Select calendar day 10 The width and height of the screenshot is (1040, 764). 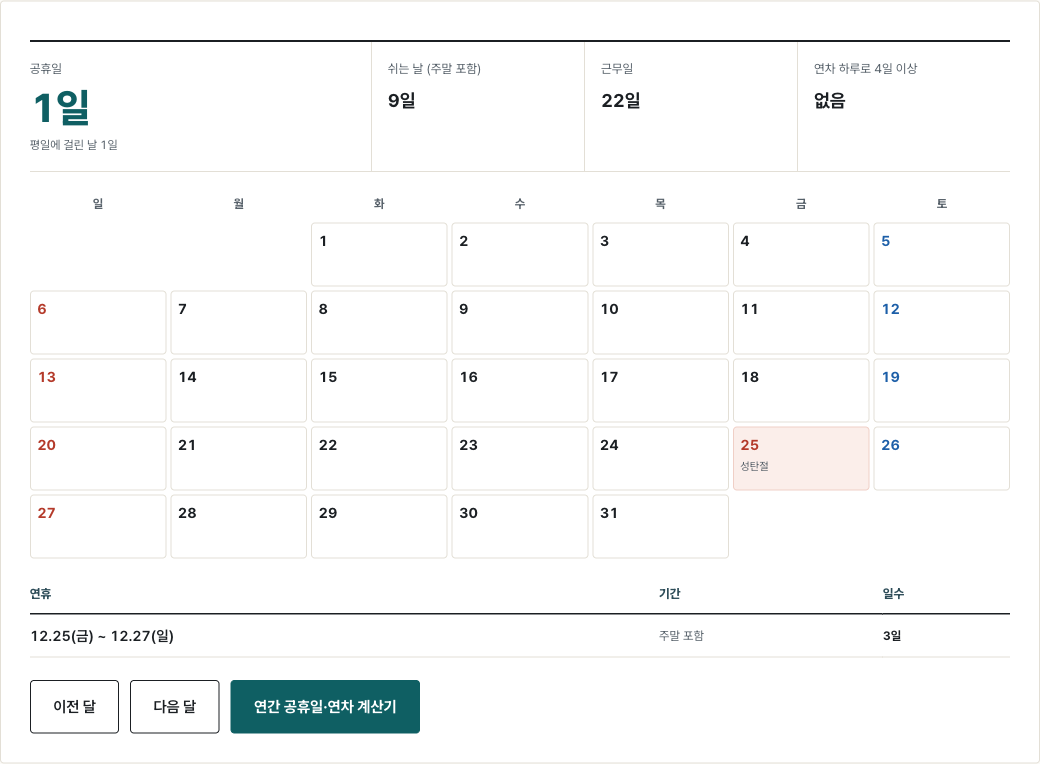tap(661, 322)
